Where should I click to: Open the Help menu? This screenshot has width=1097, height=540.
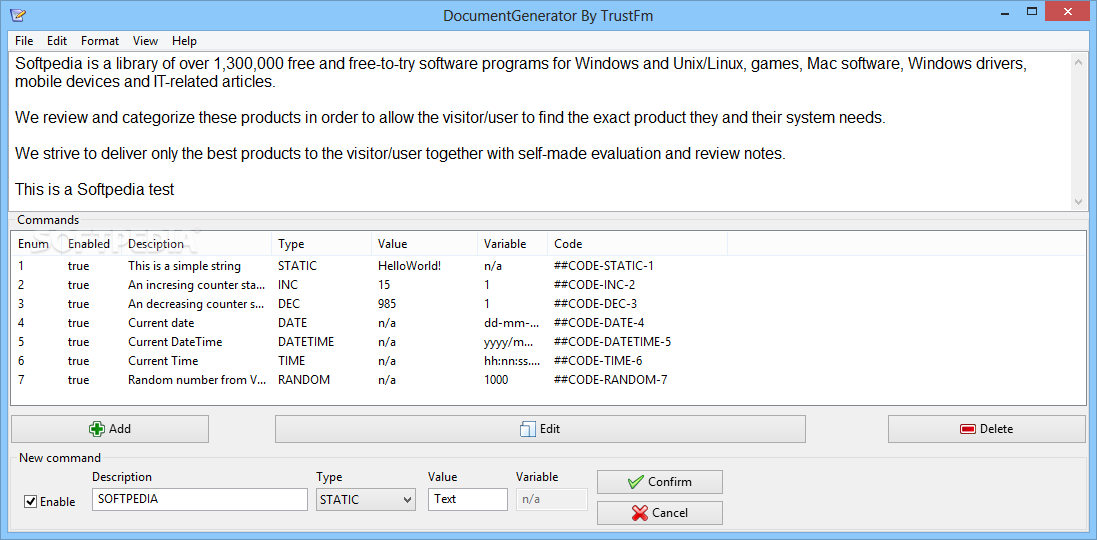click(185, 41)
